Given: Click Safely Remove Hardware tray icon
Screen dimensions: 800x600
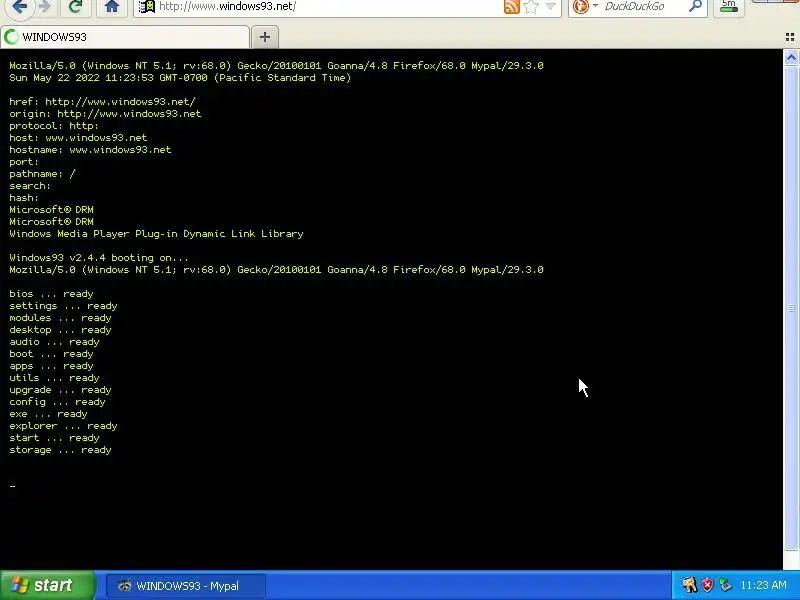Looking at the screenshot, I should (725, 585).
